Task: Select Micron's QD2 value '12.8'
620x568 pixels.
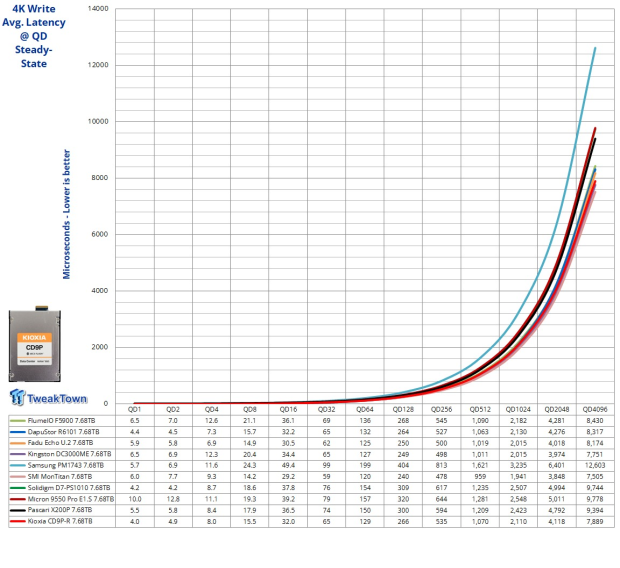Action: point(173,499)
